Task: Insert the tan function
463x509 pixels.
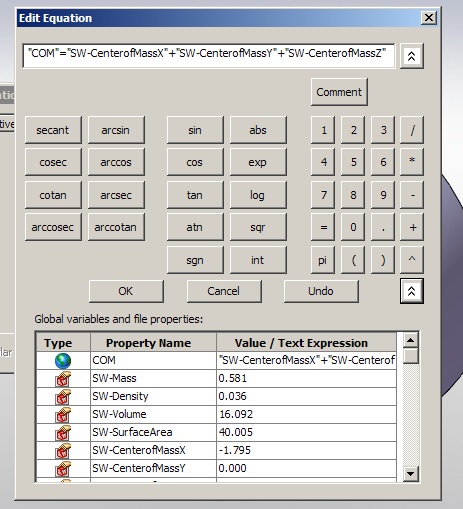Action: [x=195, y=195]
